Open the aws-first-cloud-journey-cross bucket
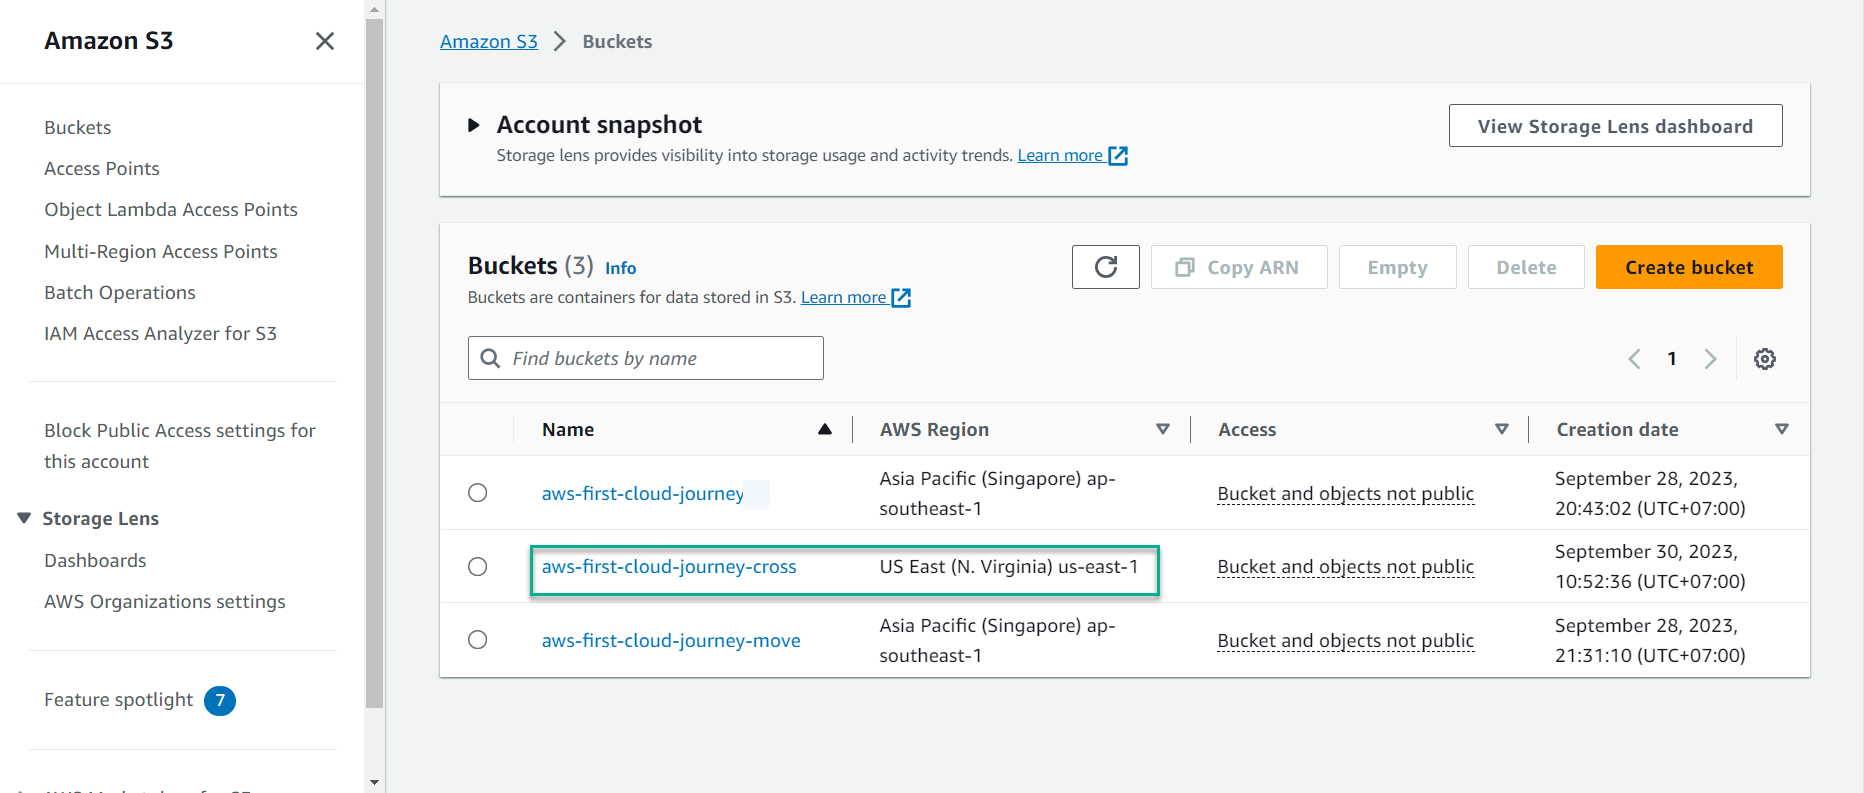The image size is (1864, 793). click(669, 567)
